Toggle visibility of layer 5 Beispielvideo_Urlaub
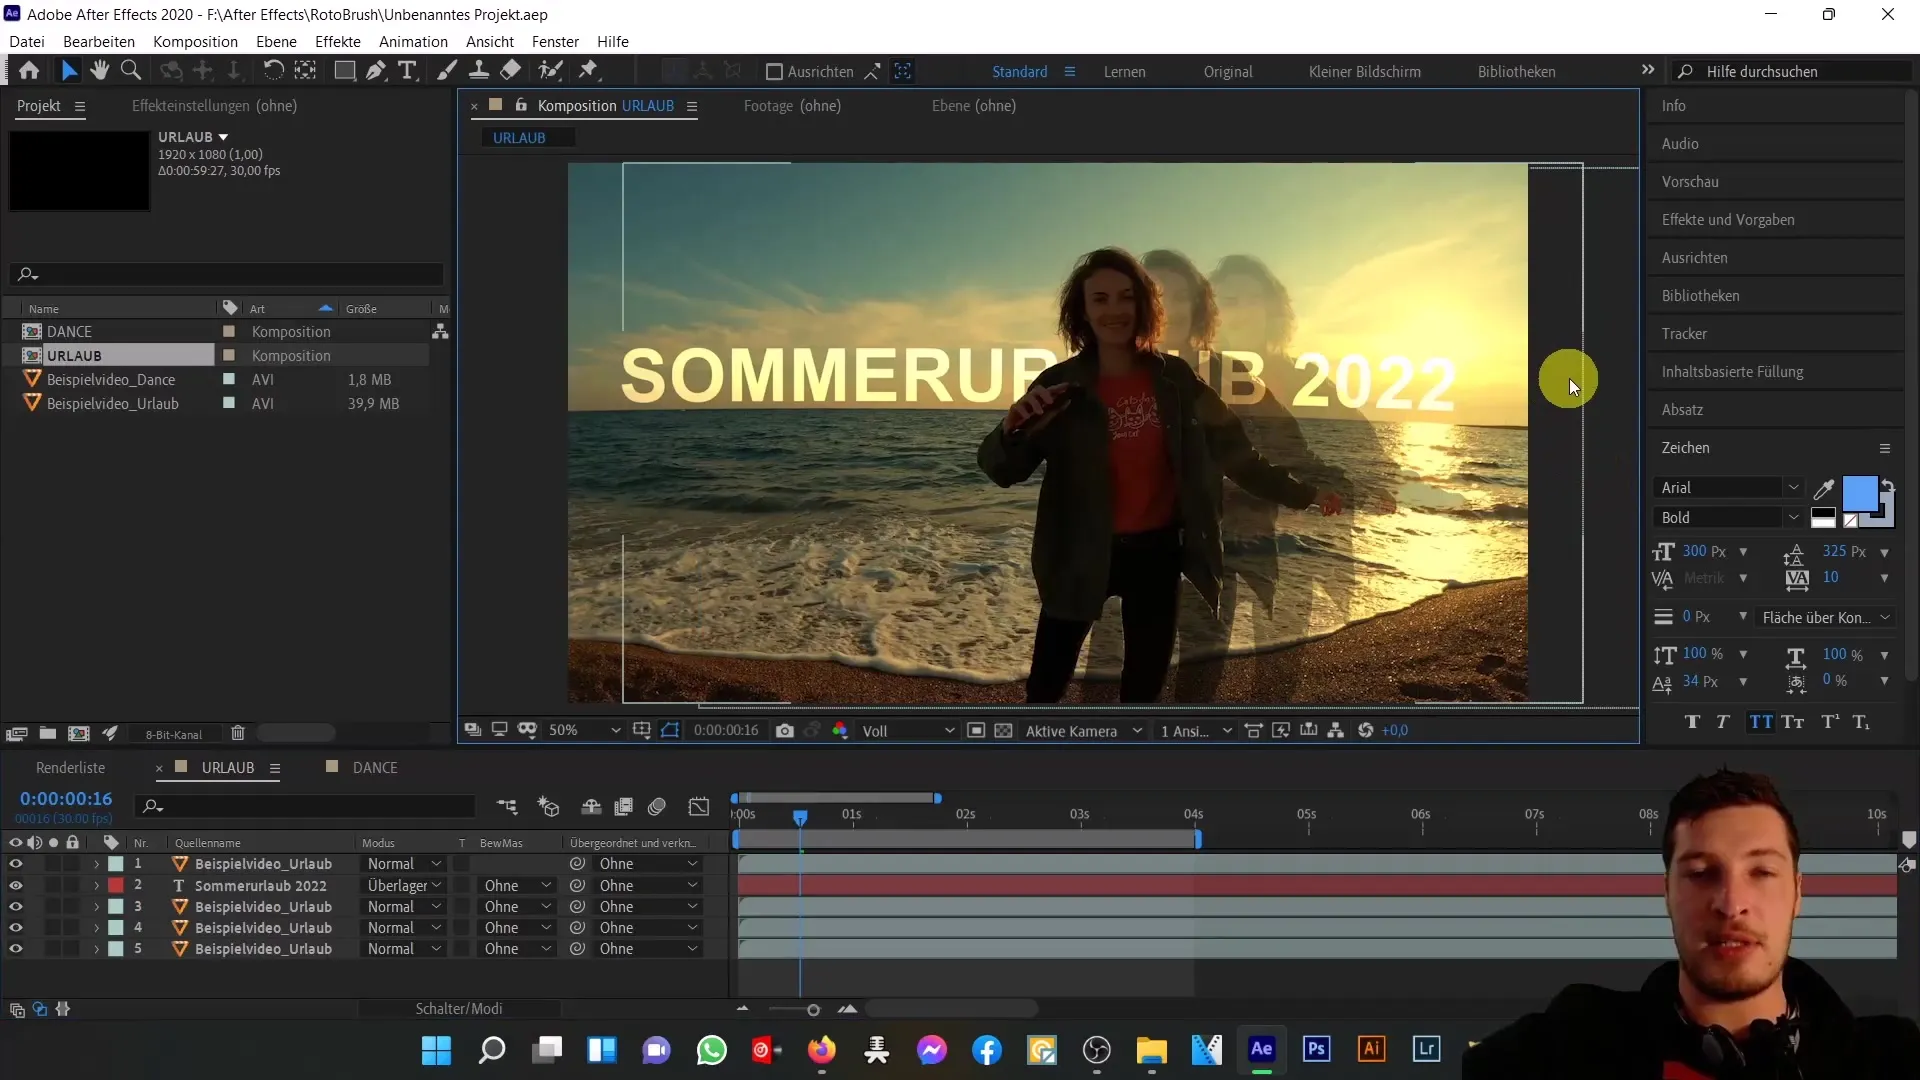Viewport: 1920px width, 1080px height. pyautogui.click(x=16, y=949)
